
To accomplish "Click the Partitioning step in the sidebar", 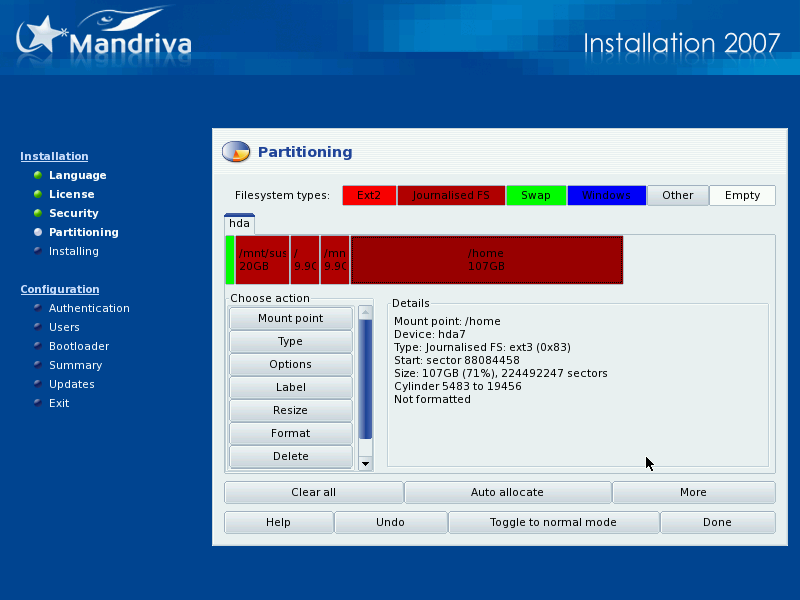I will 84,232.
